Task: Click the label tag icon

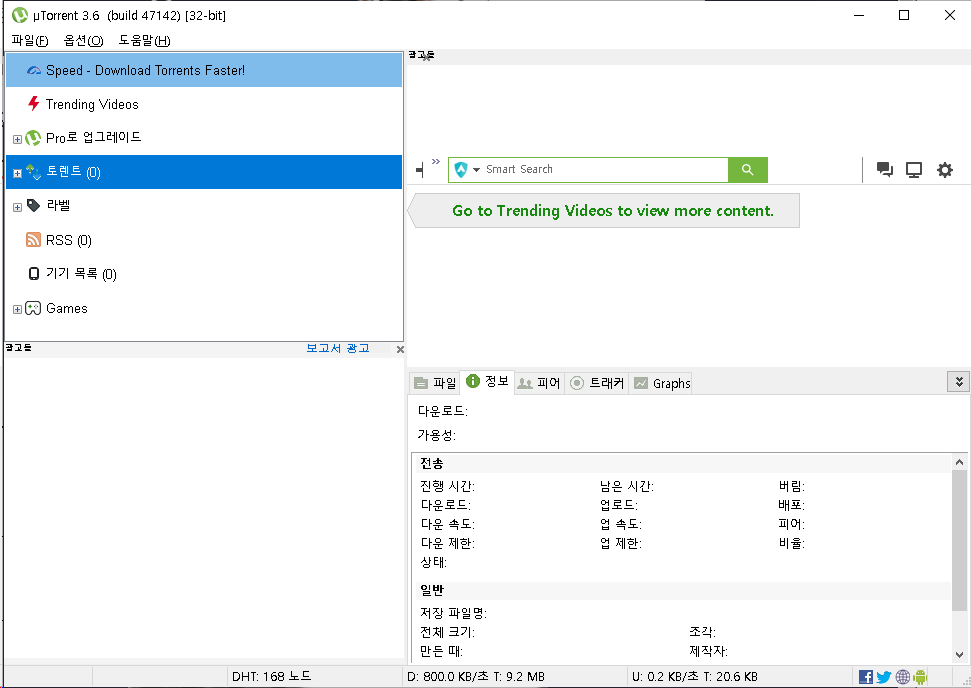Action: tap(33, 206)
